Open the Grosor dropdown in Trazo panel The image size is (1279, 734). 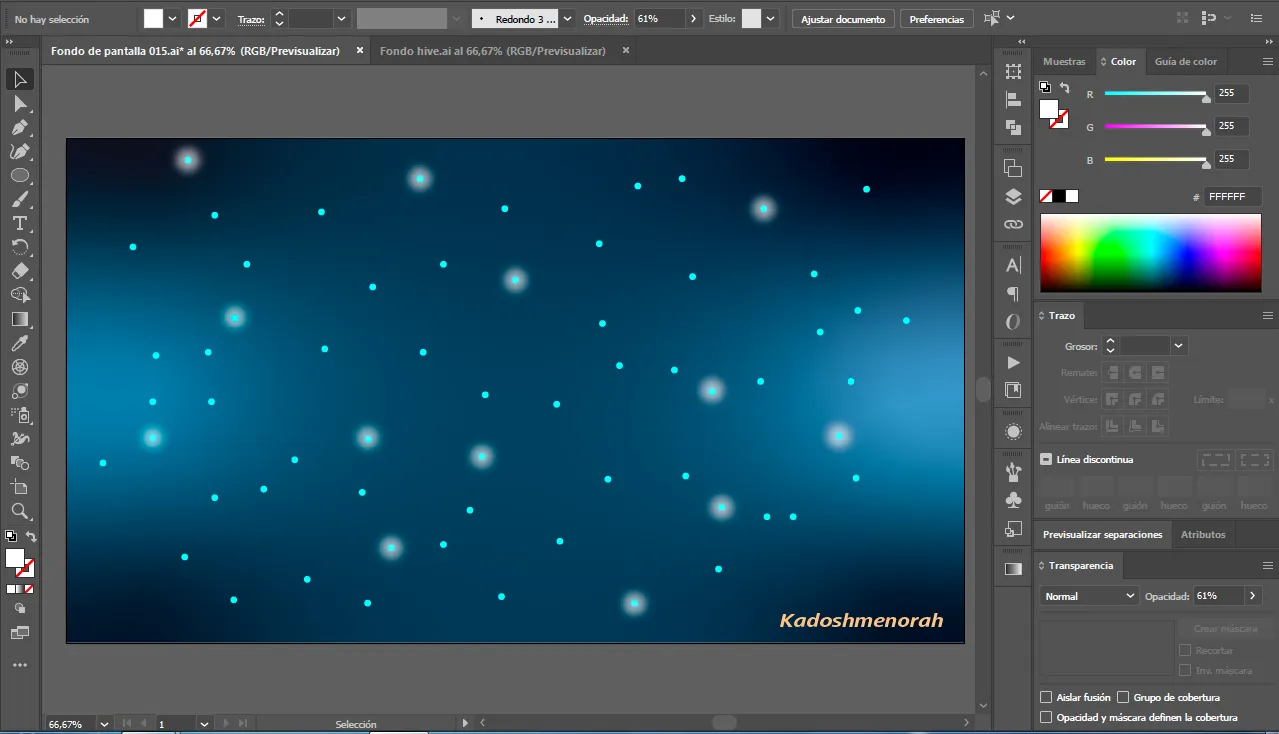pos(1178,346)
